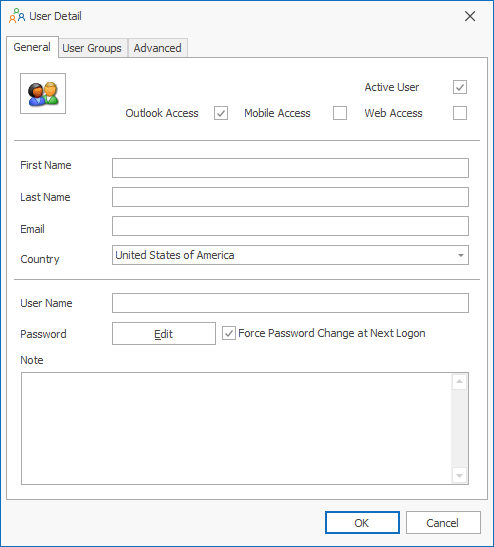The height and width of the screenshot is (547, 494).
Task: Click the user avatar picture icon
Action: coord(43,93)
